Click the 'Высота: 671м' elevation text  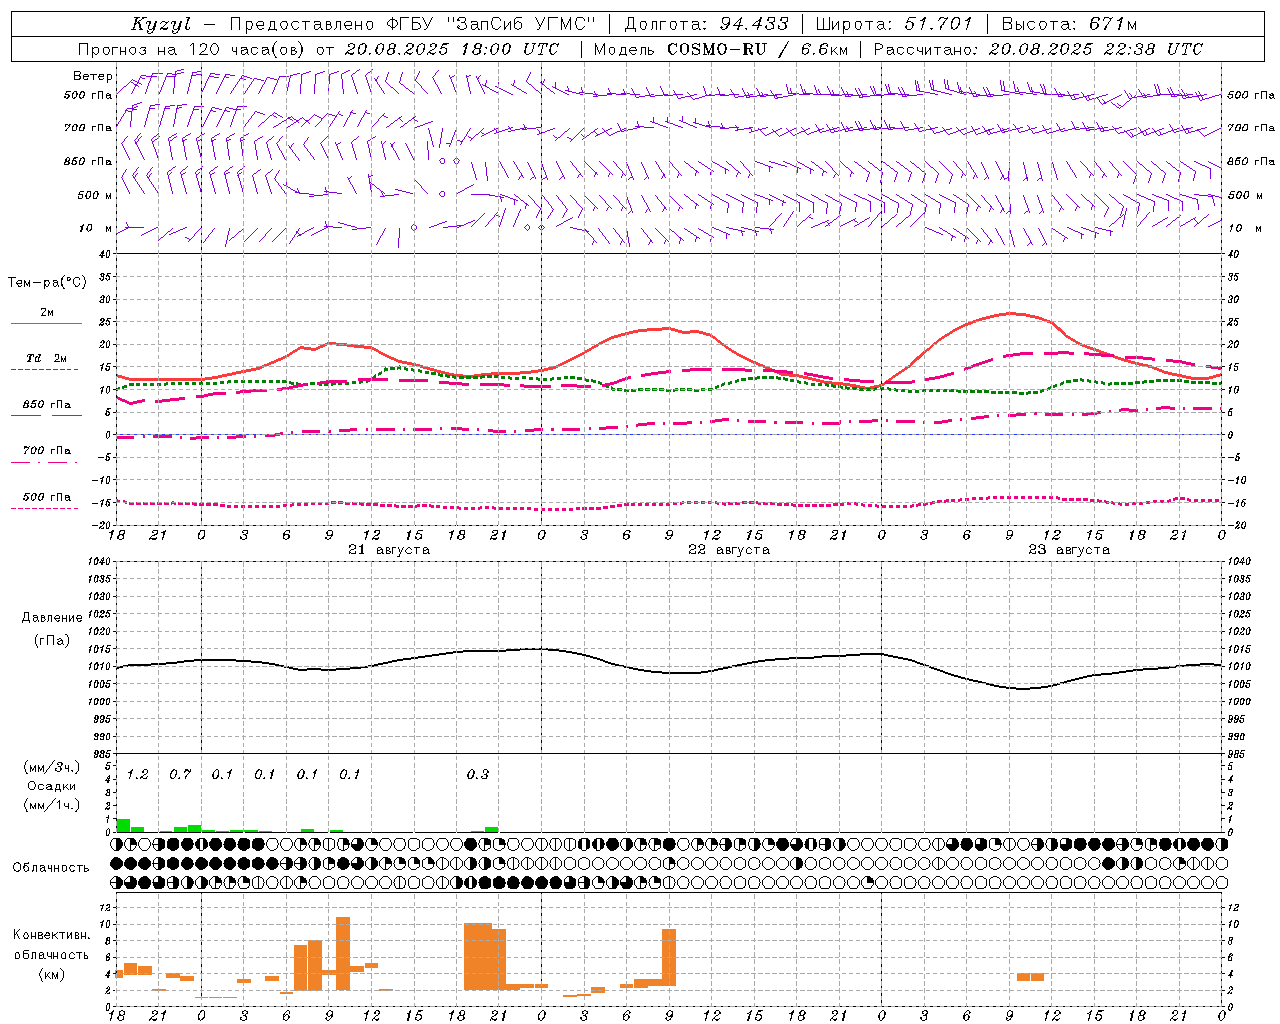click(1069, 24)
